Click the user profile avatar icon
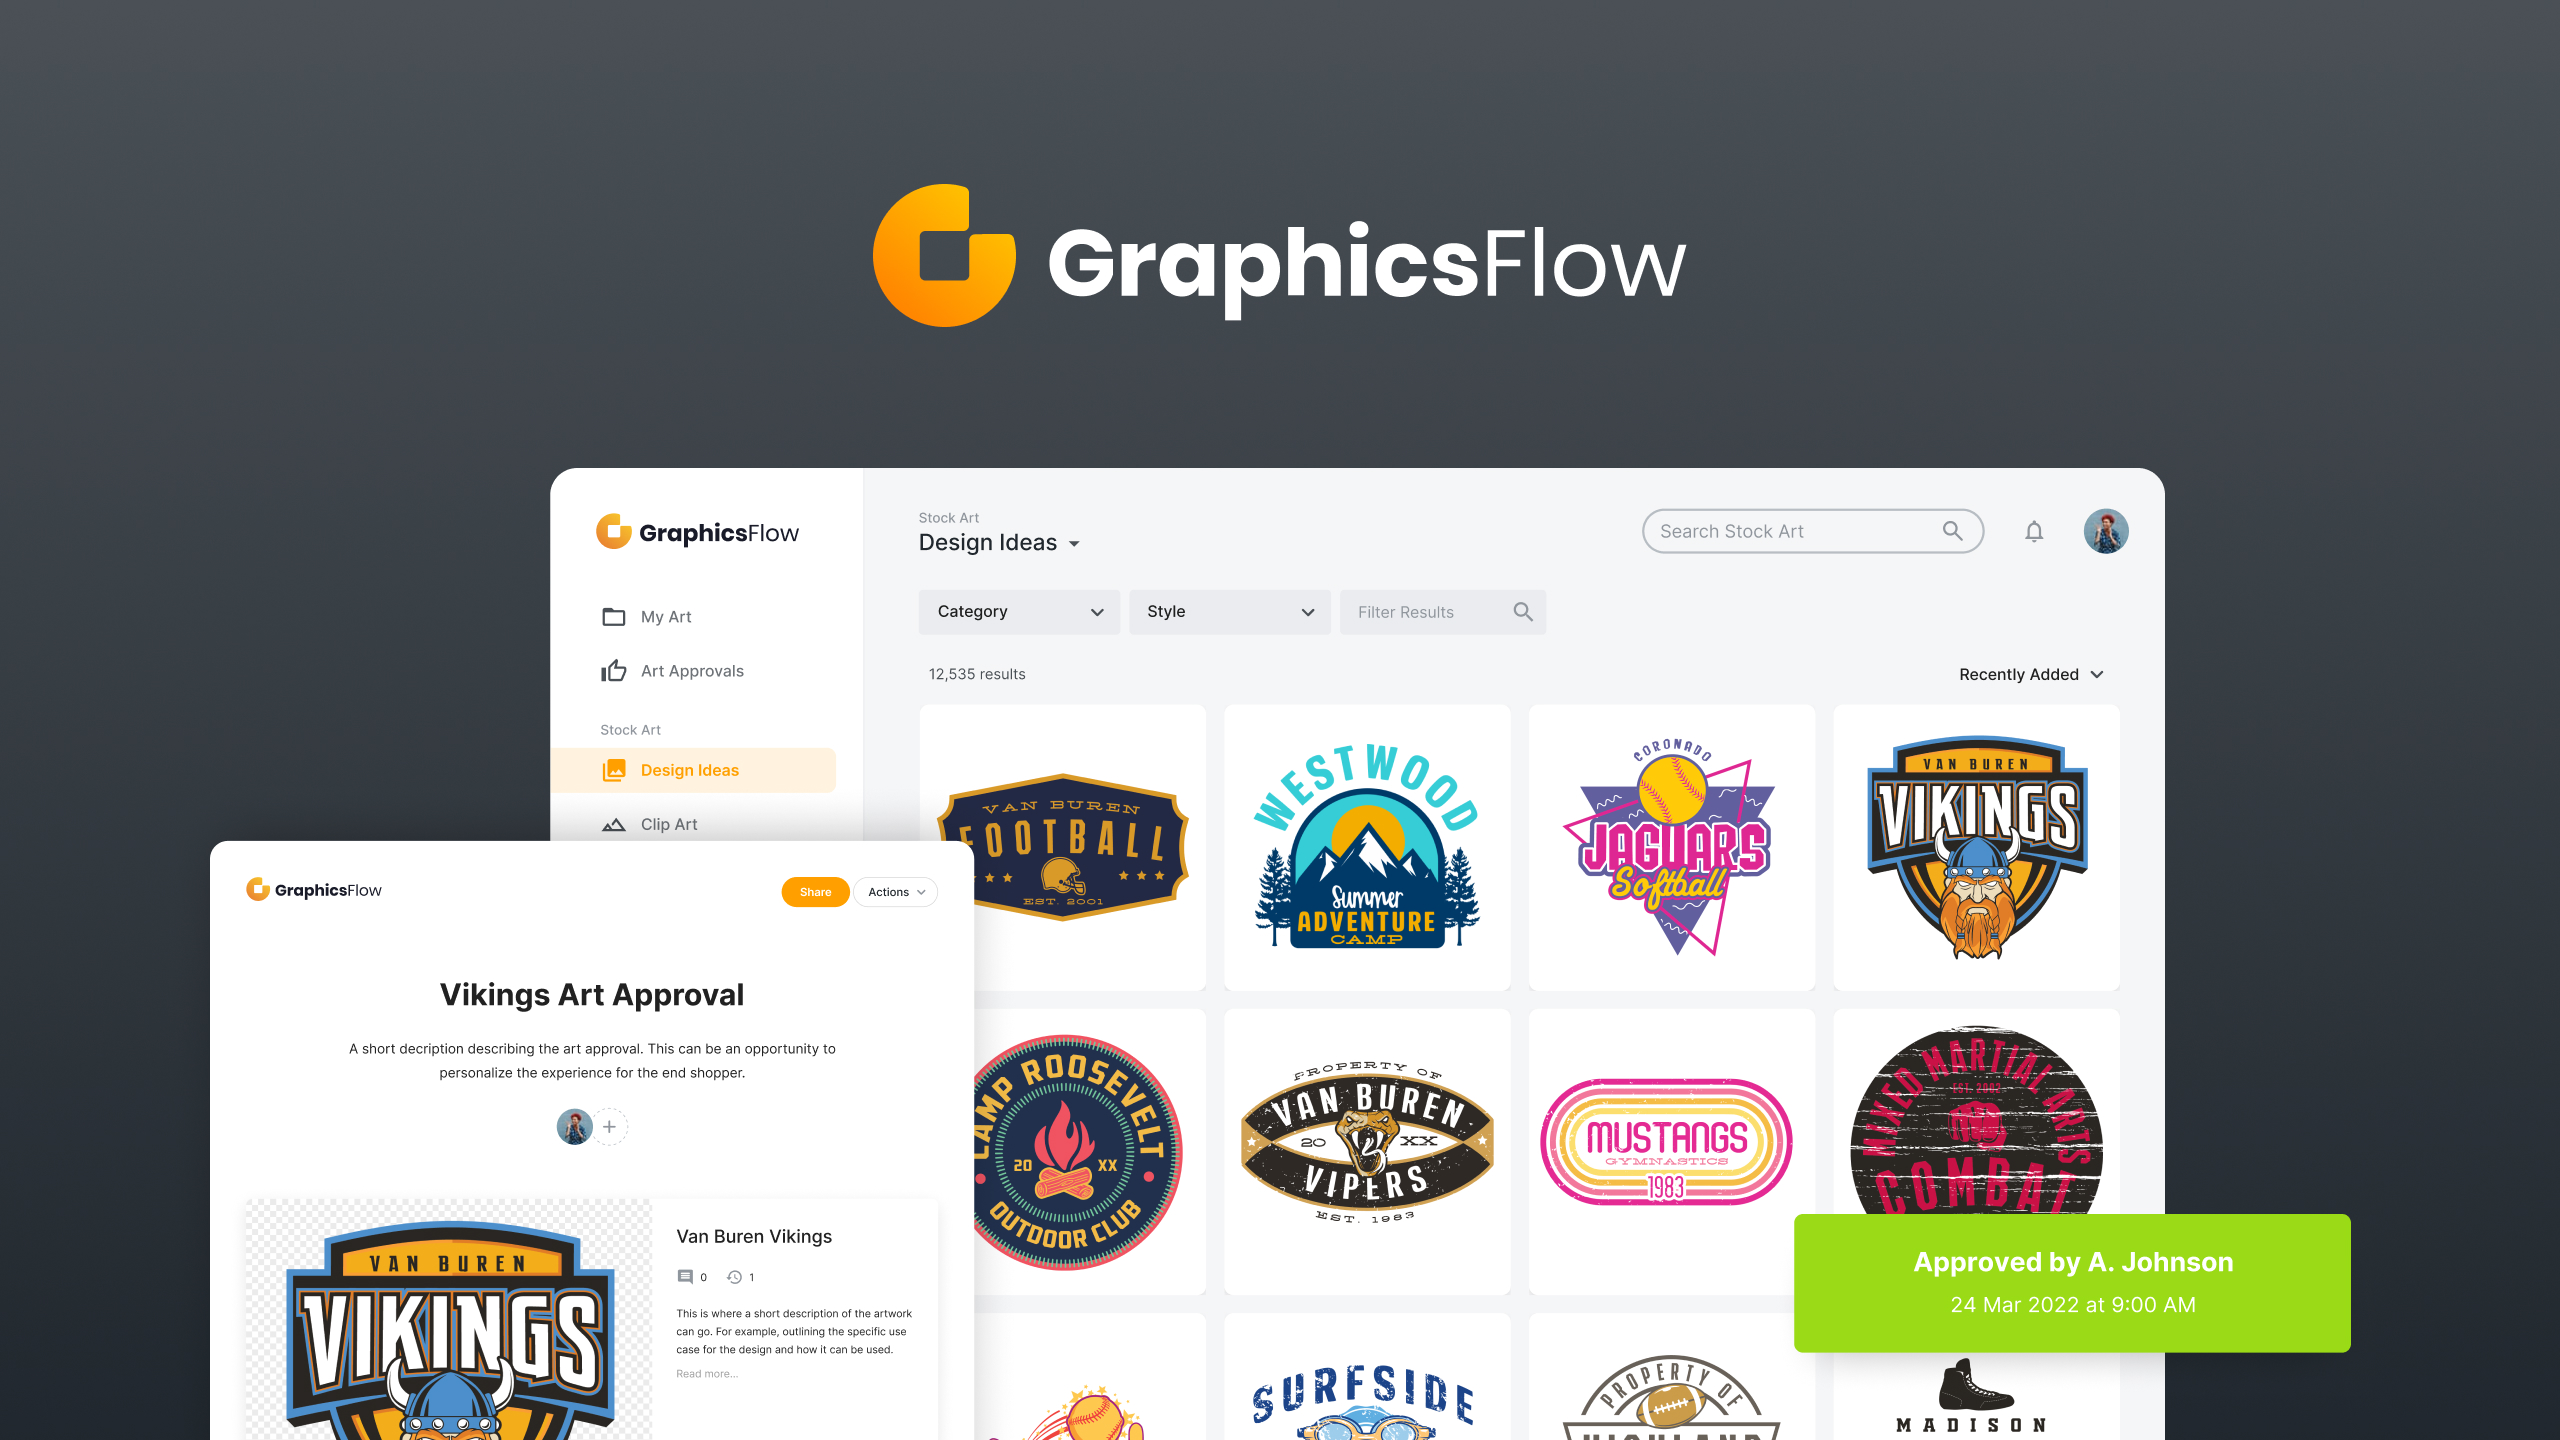Image resolution: width=2560 pixels, height=1440 pixels. (2105, 529)
